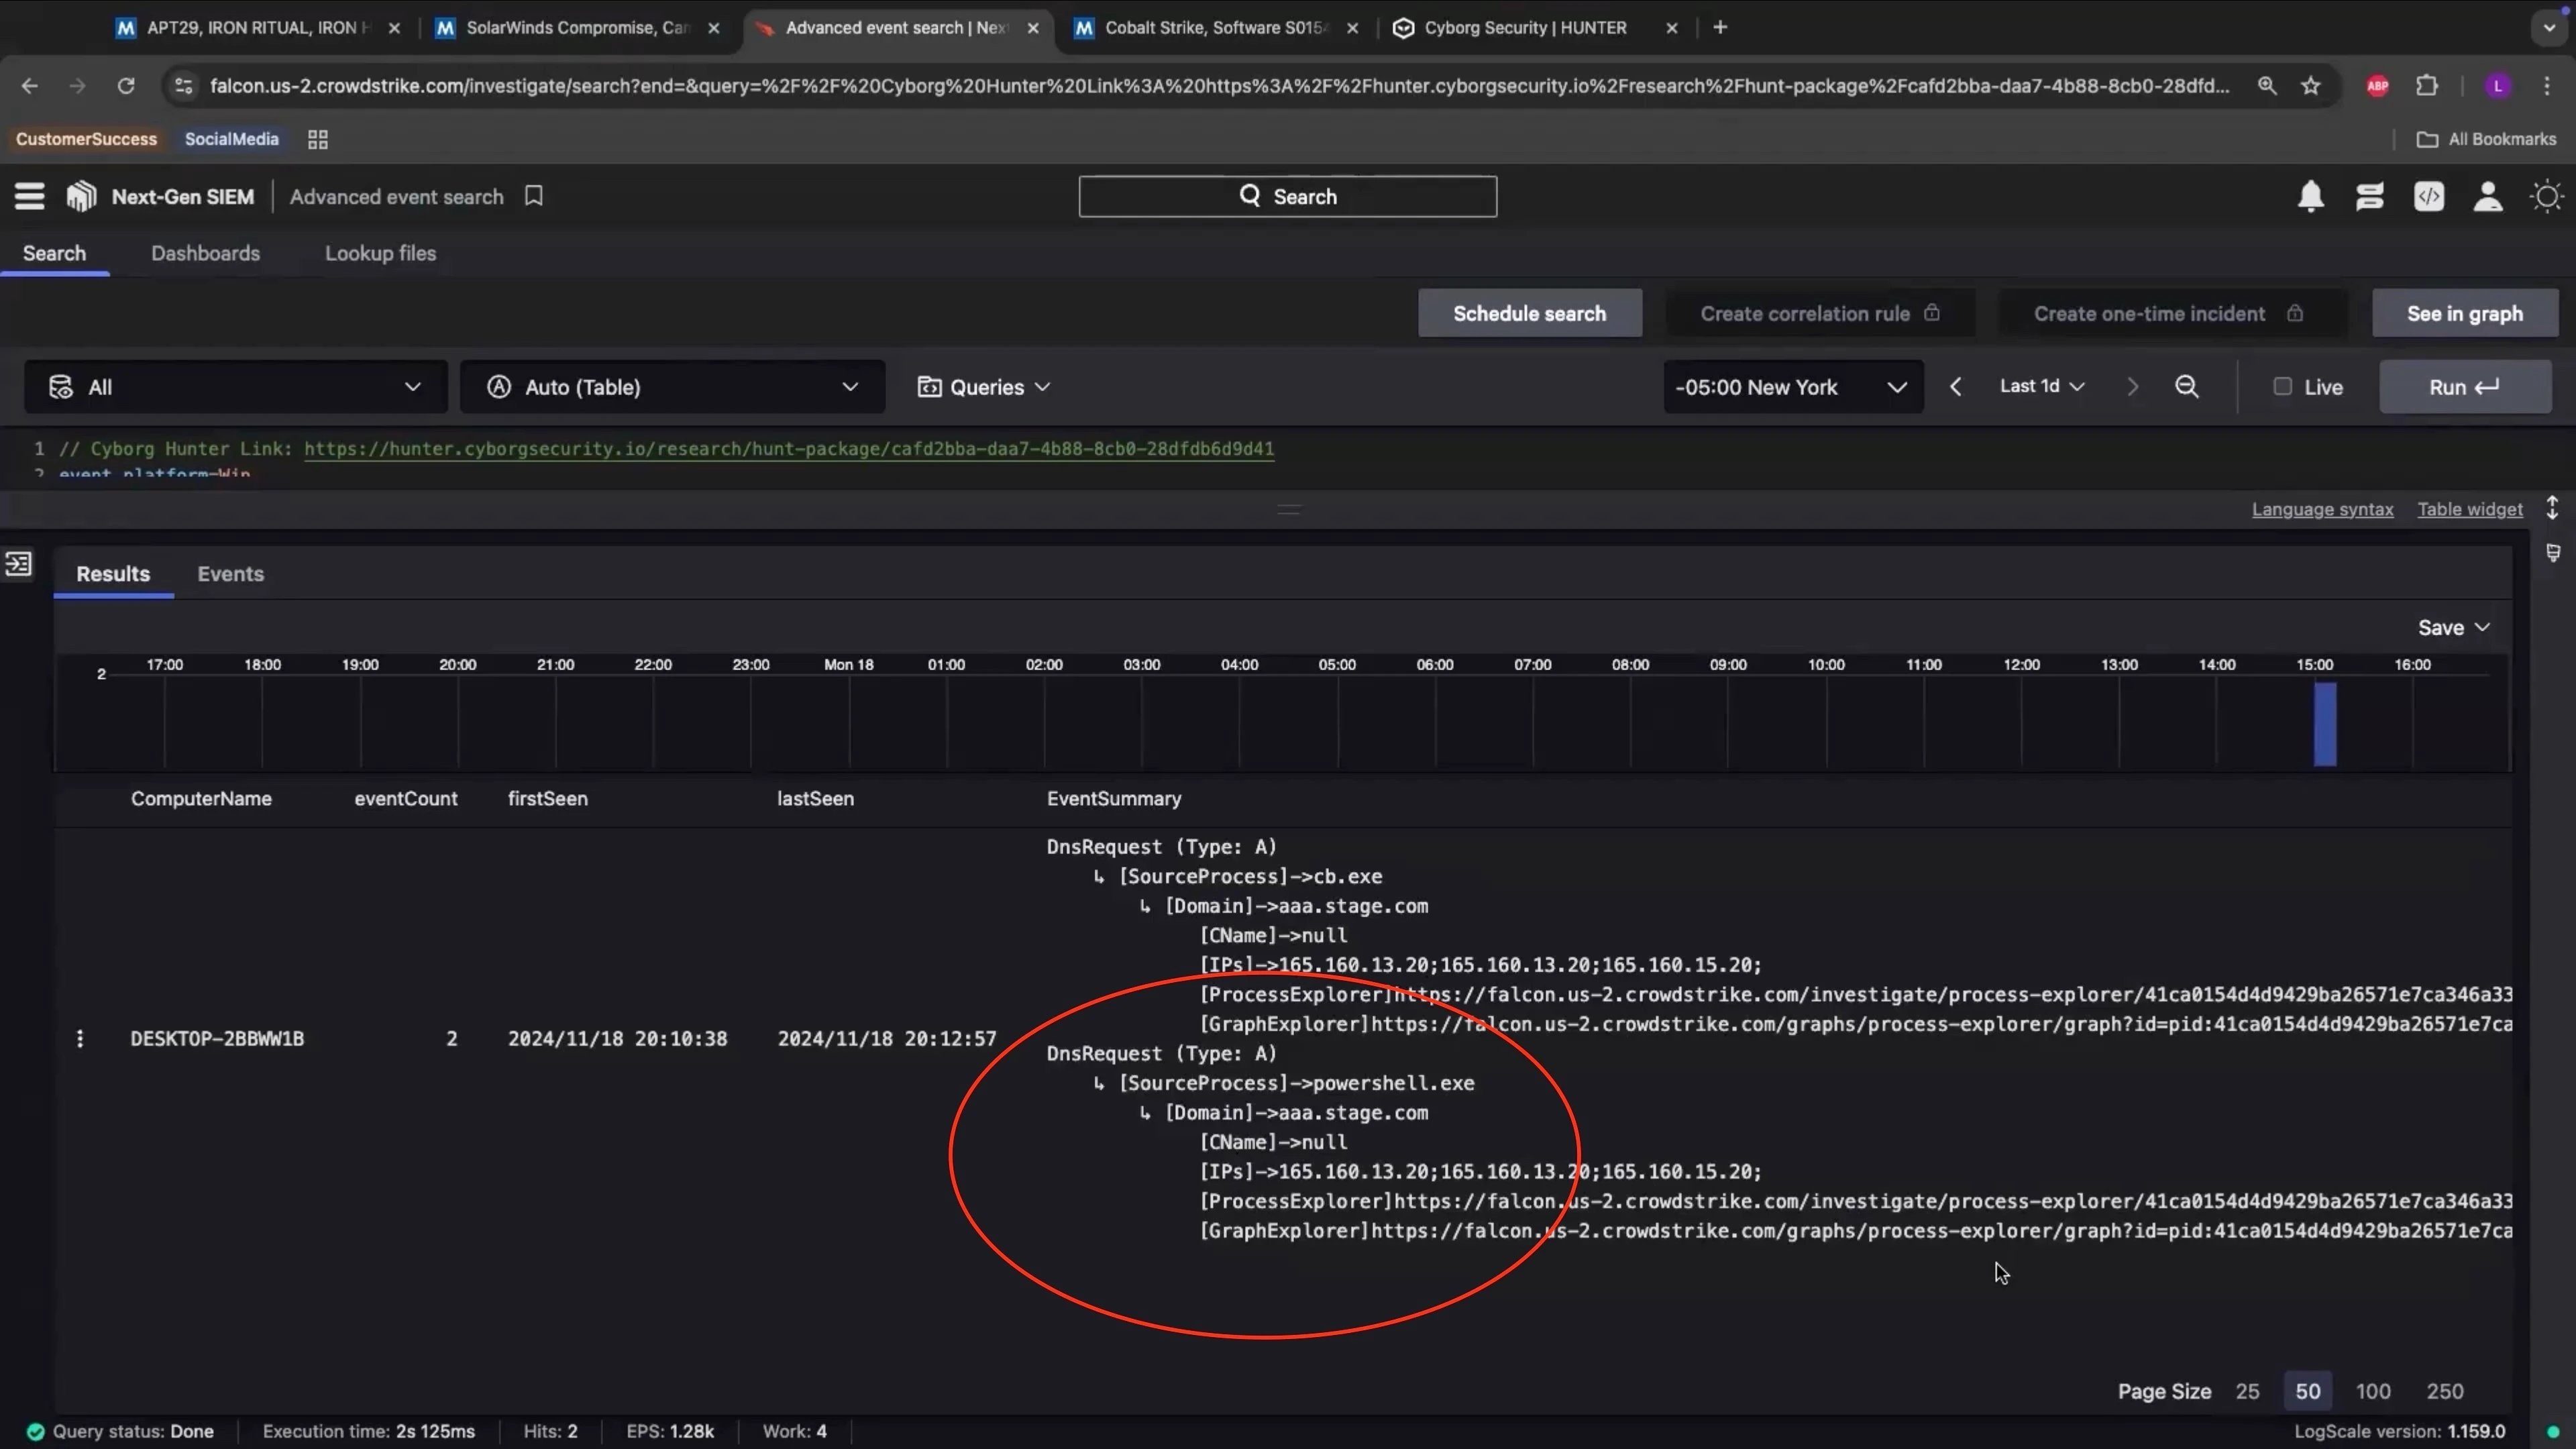Click the See in graph button
Screen dimensions: 2576x1449
point(2464,313)
